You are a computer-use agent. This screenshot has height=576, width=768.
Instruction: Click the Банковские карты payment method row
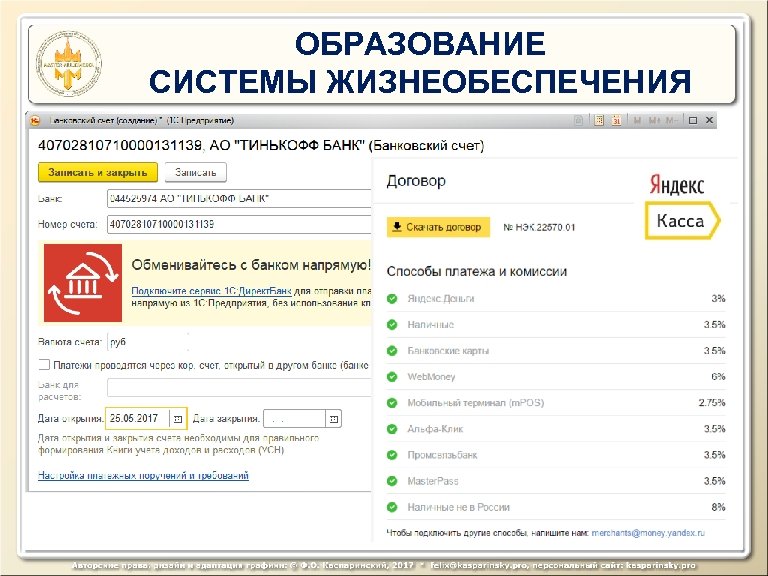[x=556, y=351]
